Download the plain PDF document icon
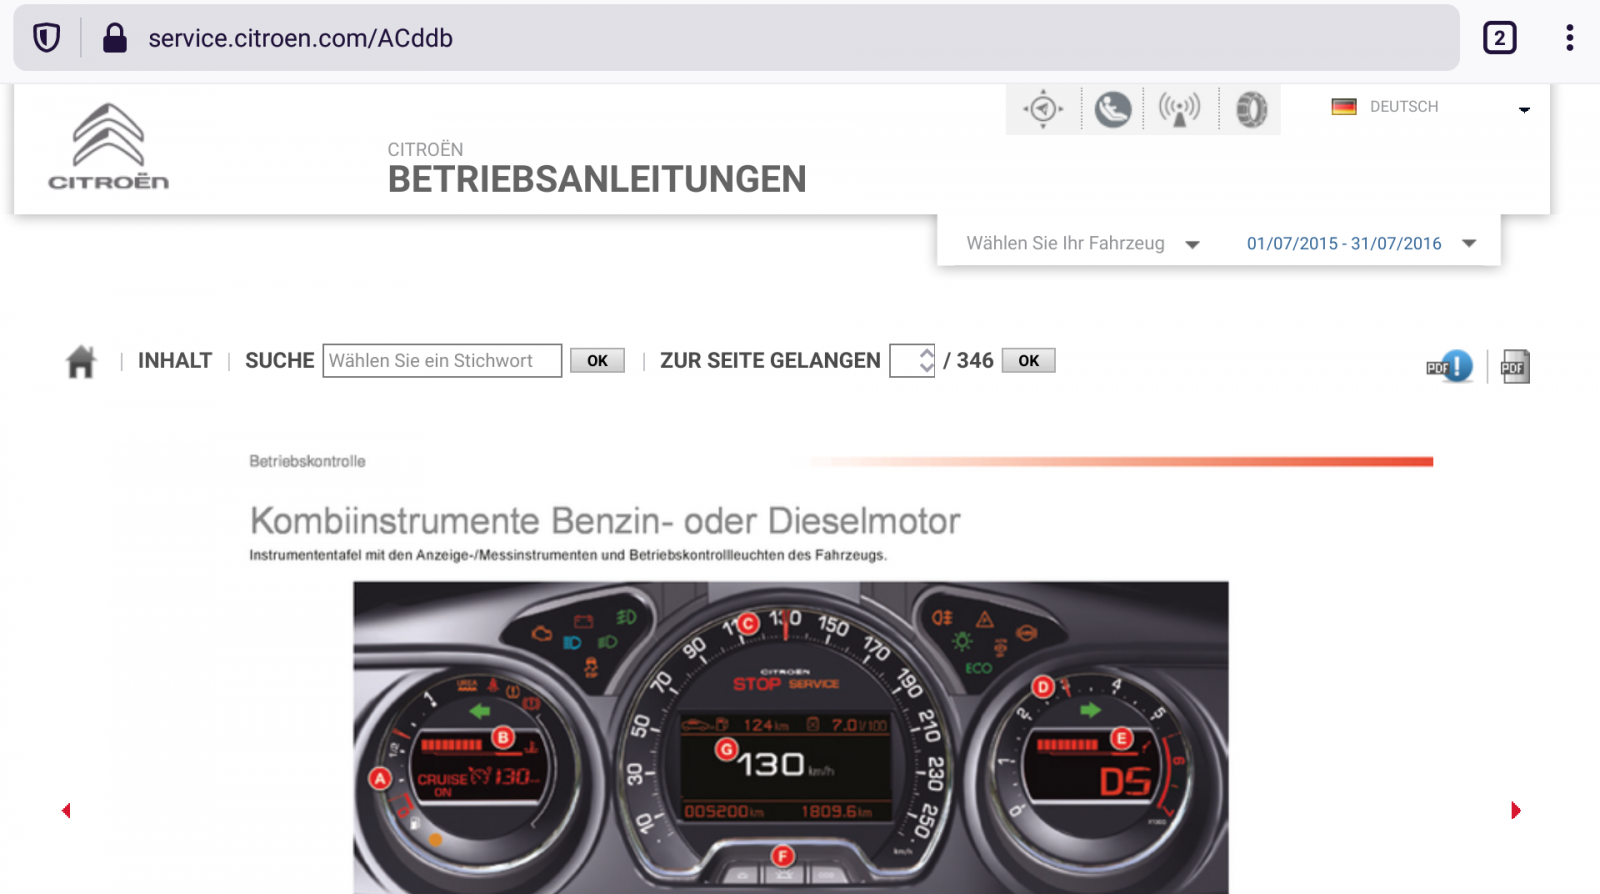The width and height of the screenshot is (1600, 894). click(1514, 366)
